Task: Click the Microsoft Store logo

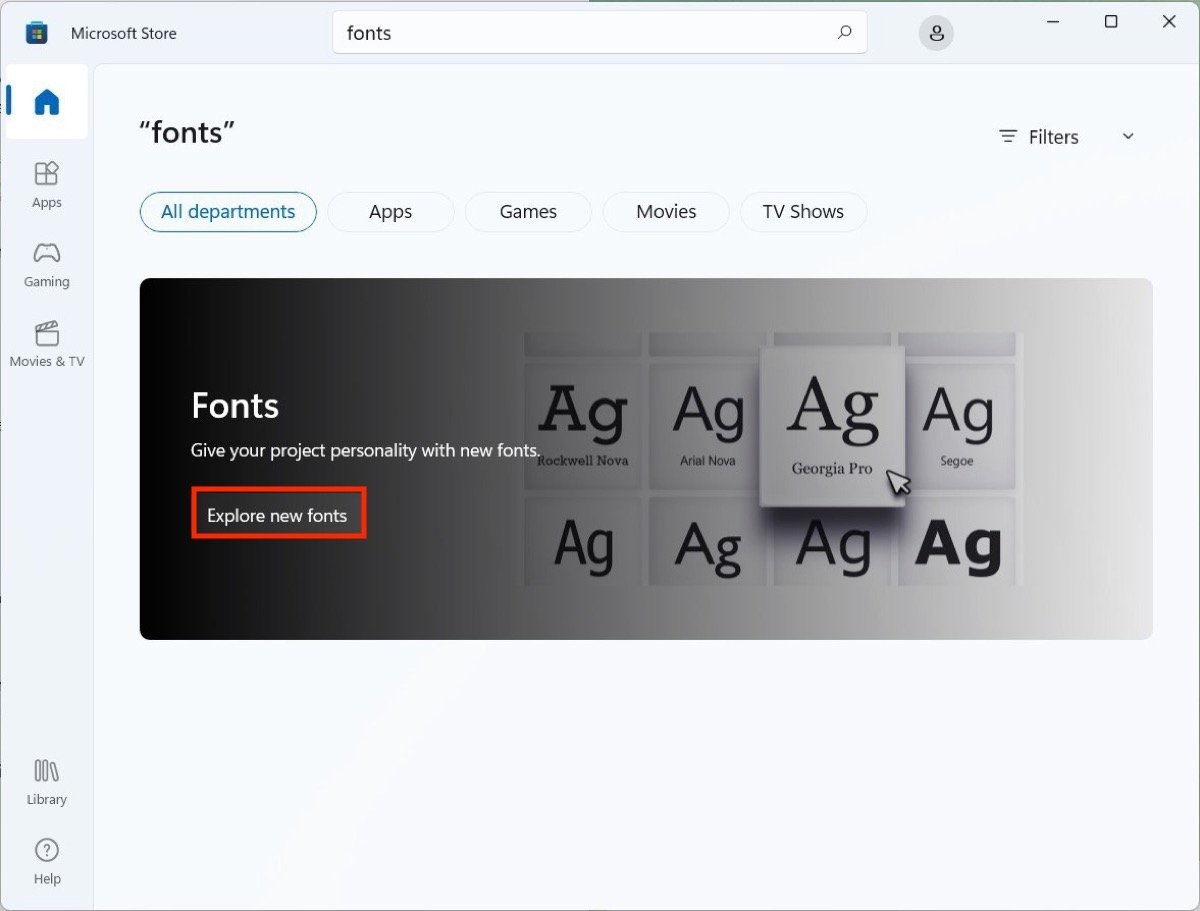Action: tap(37, 33)
